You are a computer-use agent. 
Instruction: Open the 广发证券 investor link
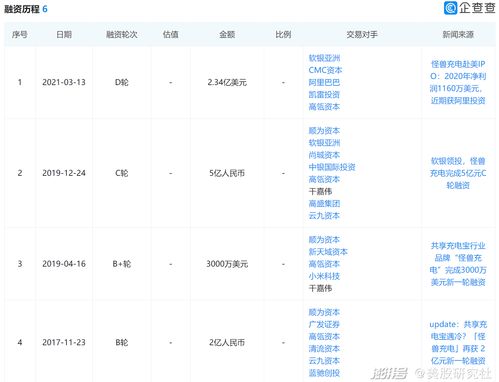click(324, 325)
